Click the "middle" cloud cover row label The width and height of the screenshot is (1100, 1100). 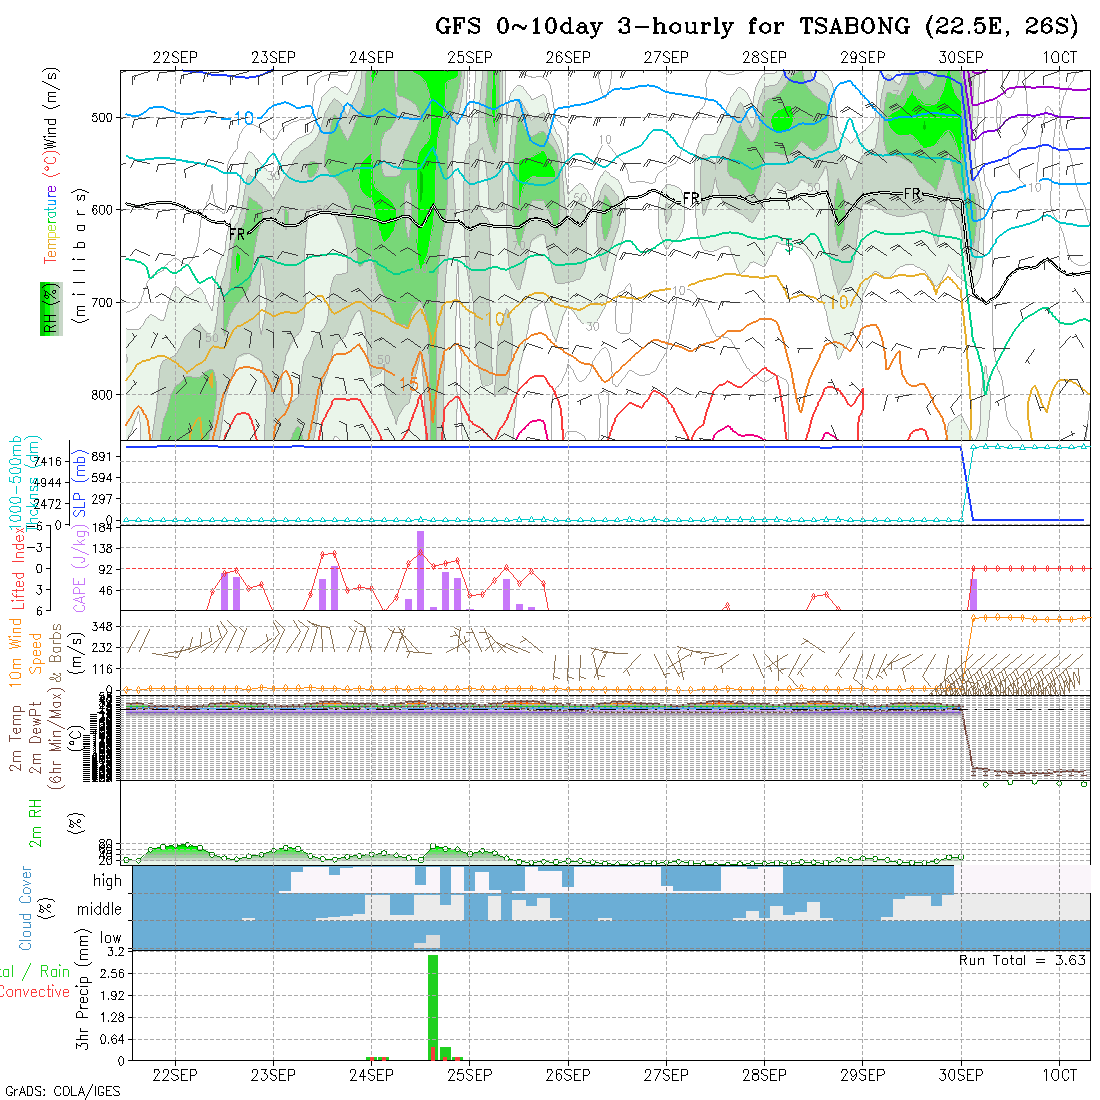[x=100, y=910]
